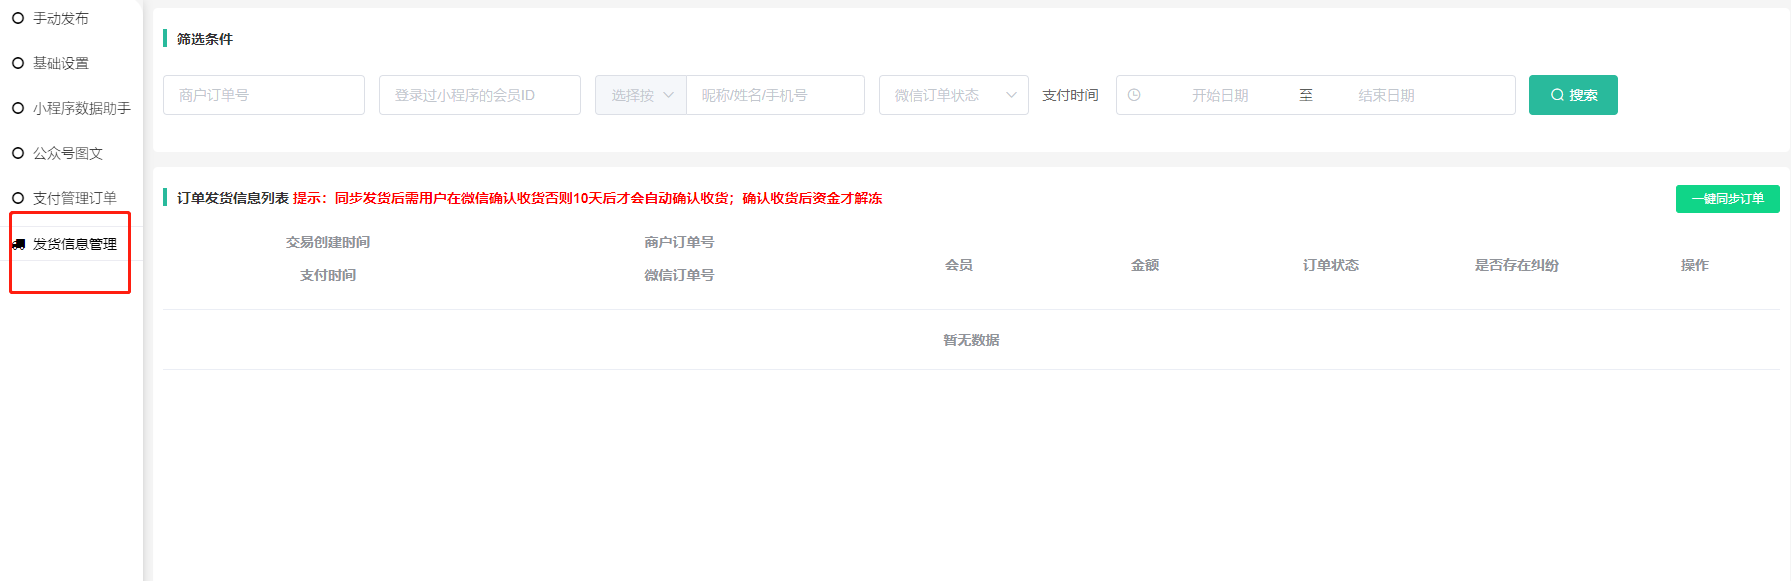Image resolution: width=1791 pixels, height=581 pixels.
Task: Click circle icon beside 支付管理订单
Action: [x=18, y=198]
